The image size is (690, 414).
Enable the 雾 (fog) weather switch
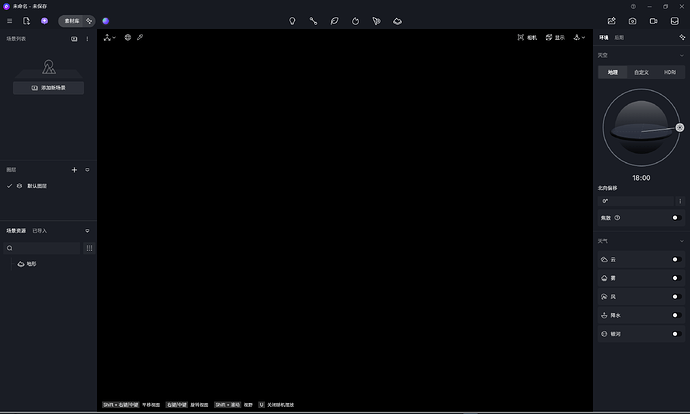tap(675, 278)
